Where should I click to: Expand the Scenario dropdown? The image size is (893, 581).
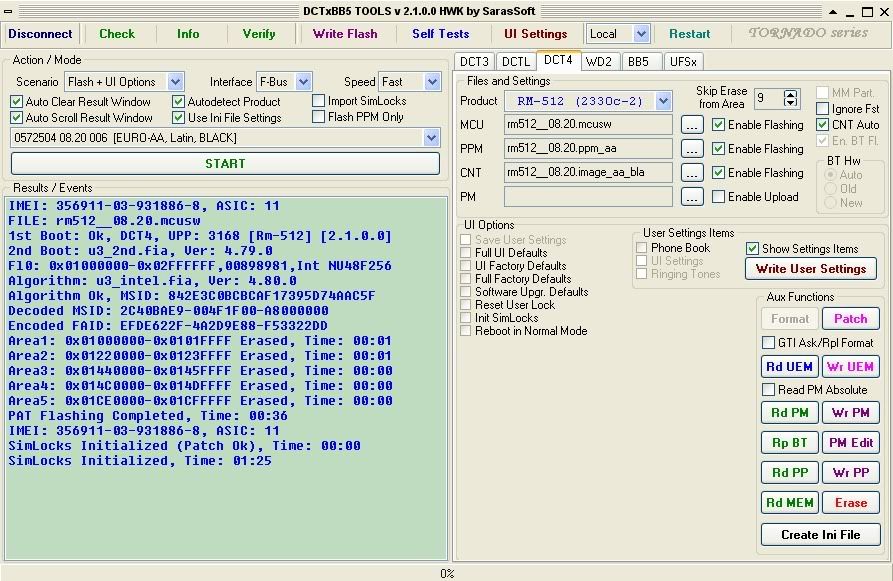tap(175, 81)
